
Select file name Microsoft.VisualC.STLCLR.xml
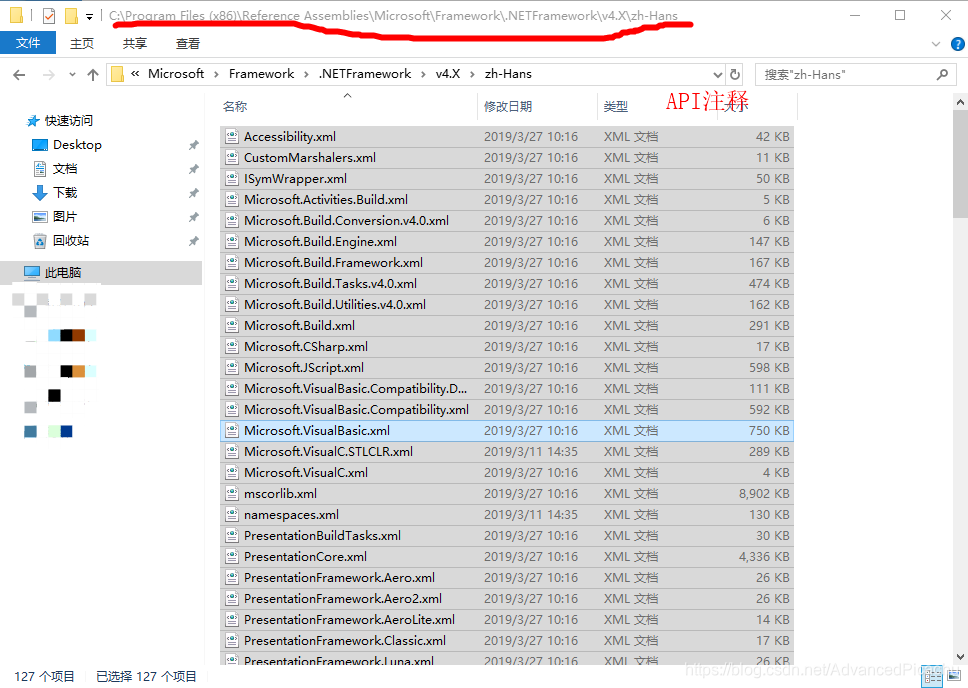pos(328,451)
